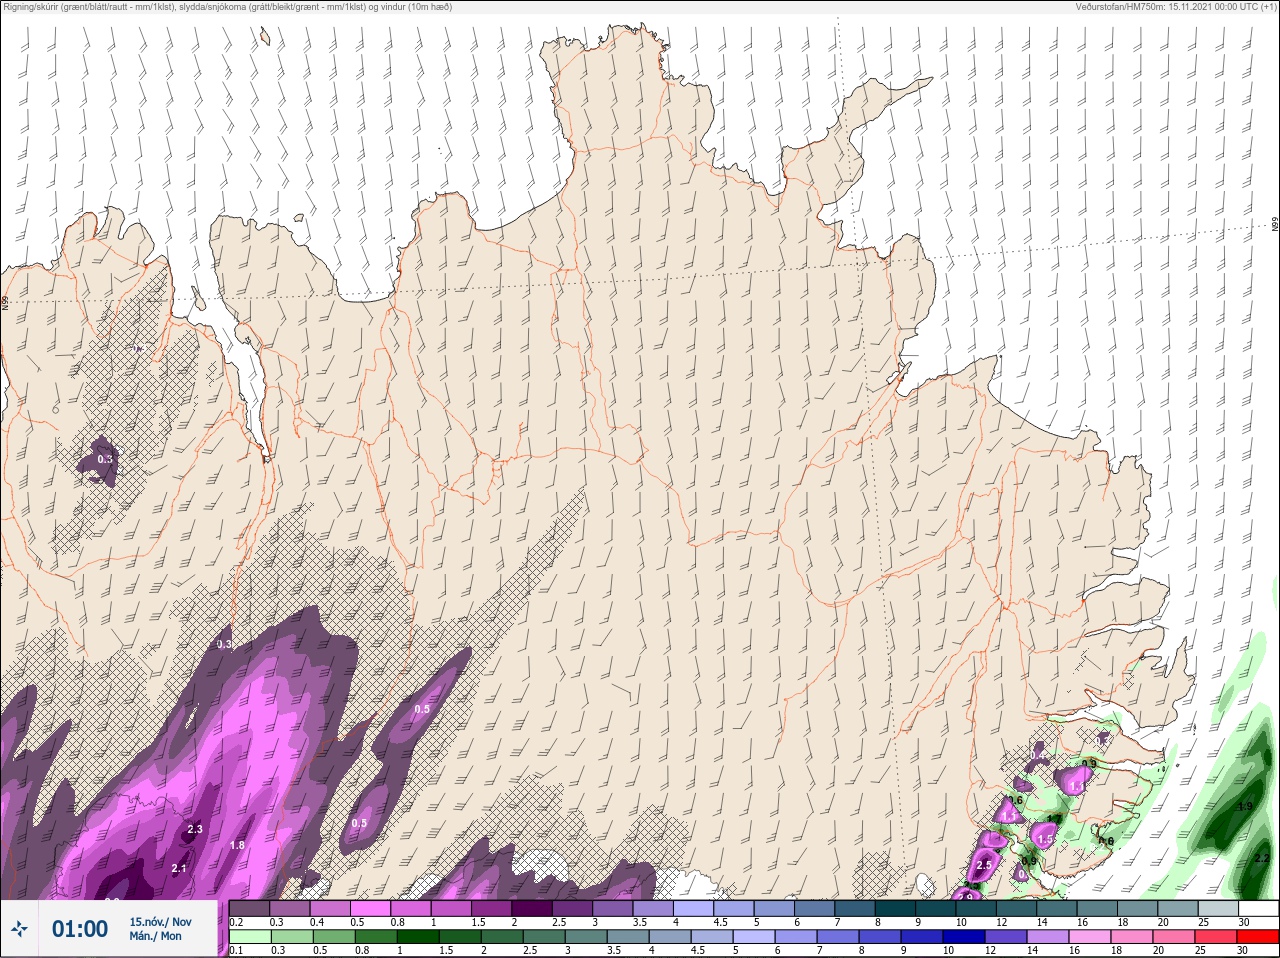
Task: Pick the pale lavender swatch between 4 and 4.5 in the top legend row
Action: tap(695, 909)
